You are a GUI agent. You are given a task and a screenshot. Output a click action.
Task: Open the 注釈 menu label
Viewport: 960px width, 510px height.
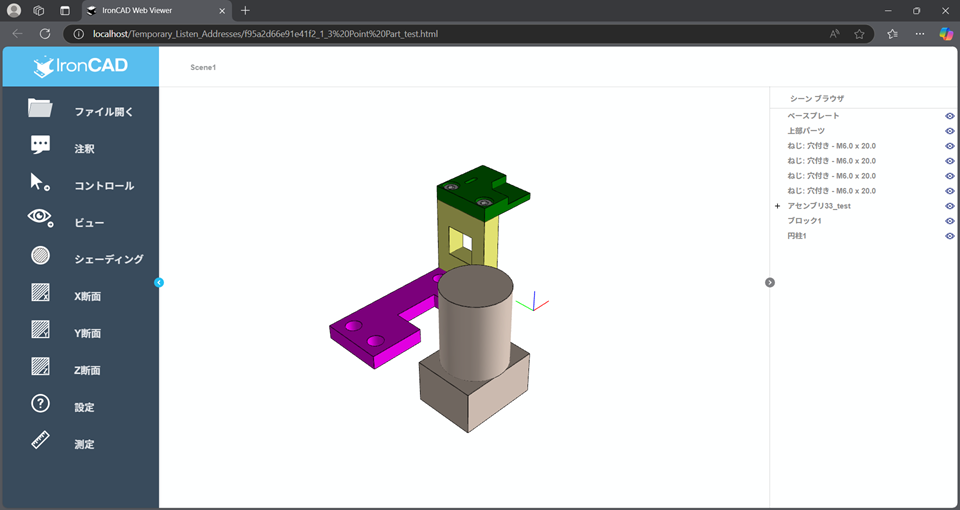point(84,149)
